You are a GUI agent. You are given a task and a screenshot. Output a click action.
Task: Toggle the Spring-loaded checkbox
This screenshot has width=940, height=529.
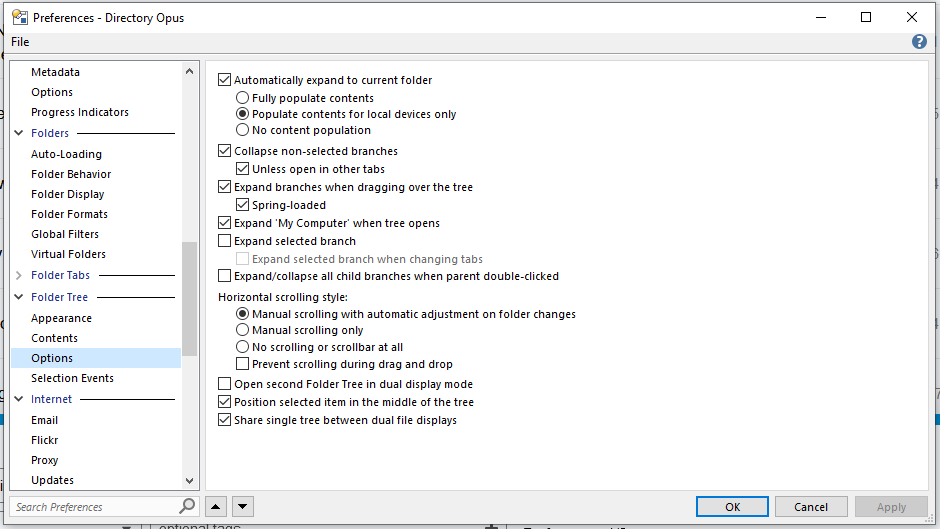pyautogui.click(x=242, y=205)
